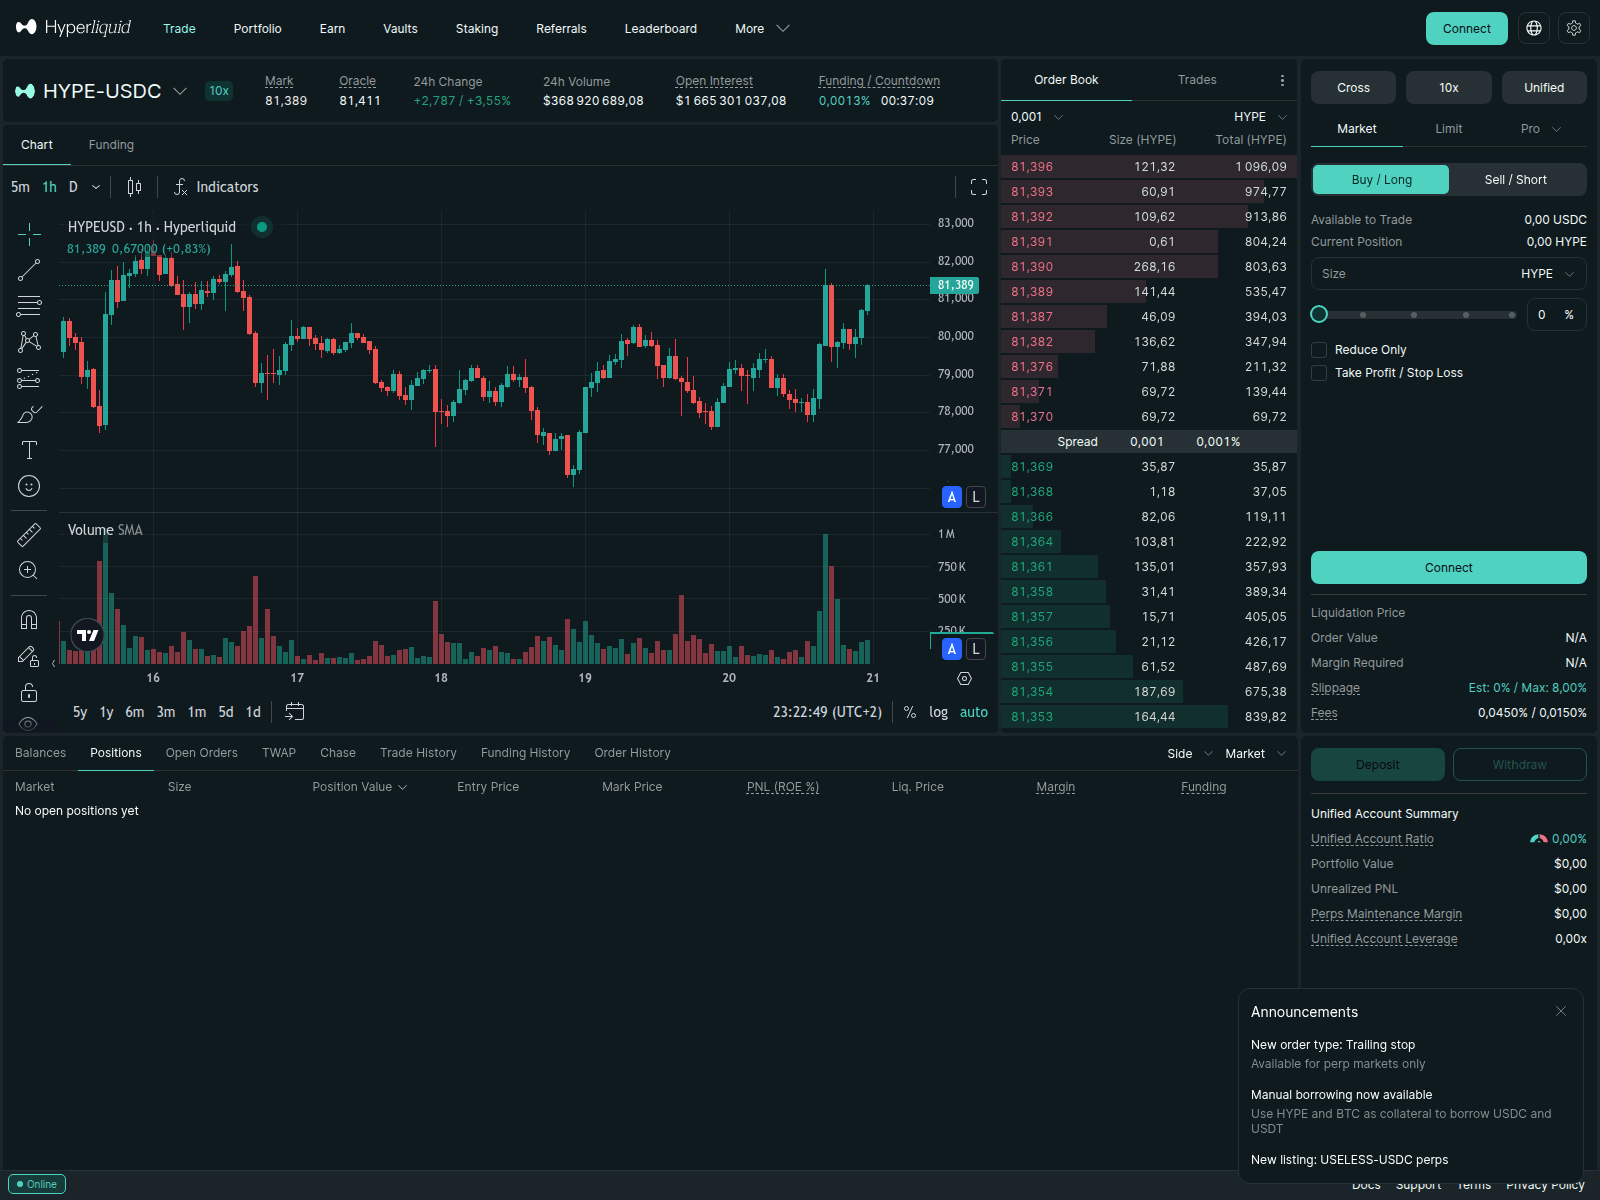Click the Hyperliquid logo
The height and width of the screenshot is (1200, 1600).
(x=73, y=28)
